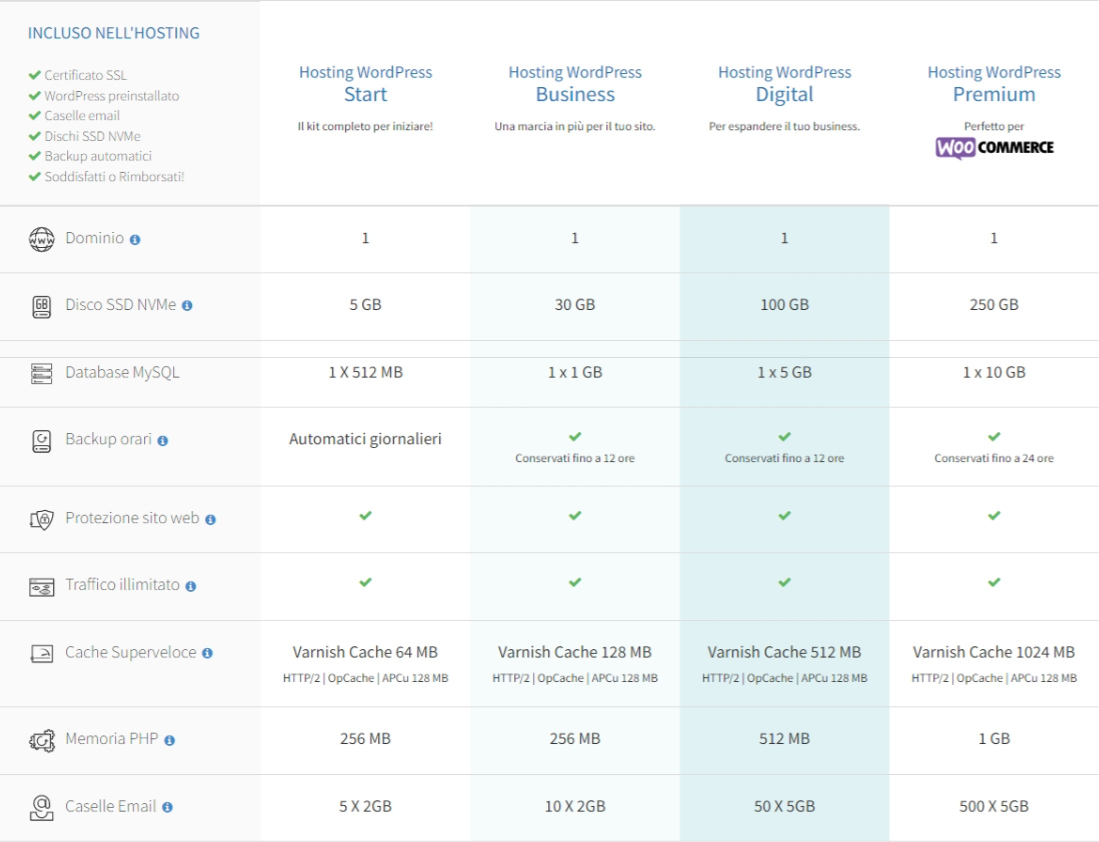
Task: Click the checkmark beside Certificato SSL
Action: [34, 75]
